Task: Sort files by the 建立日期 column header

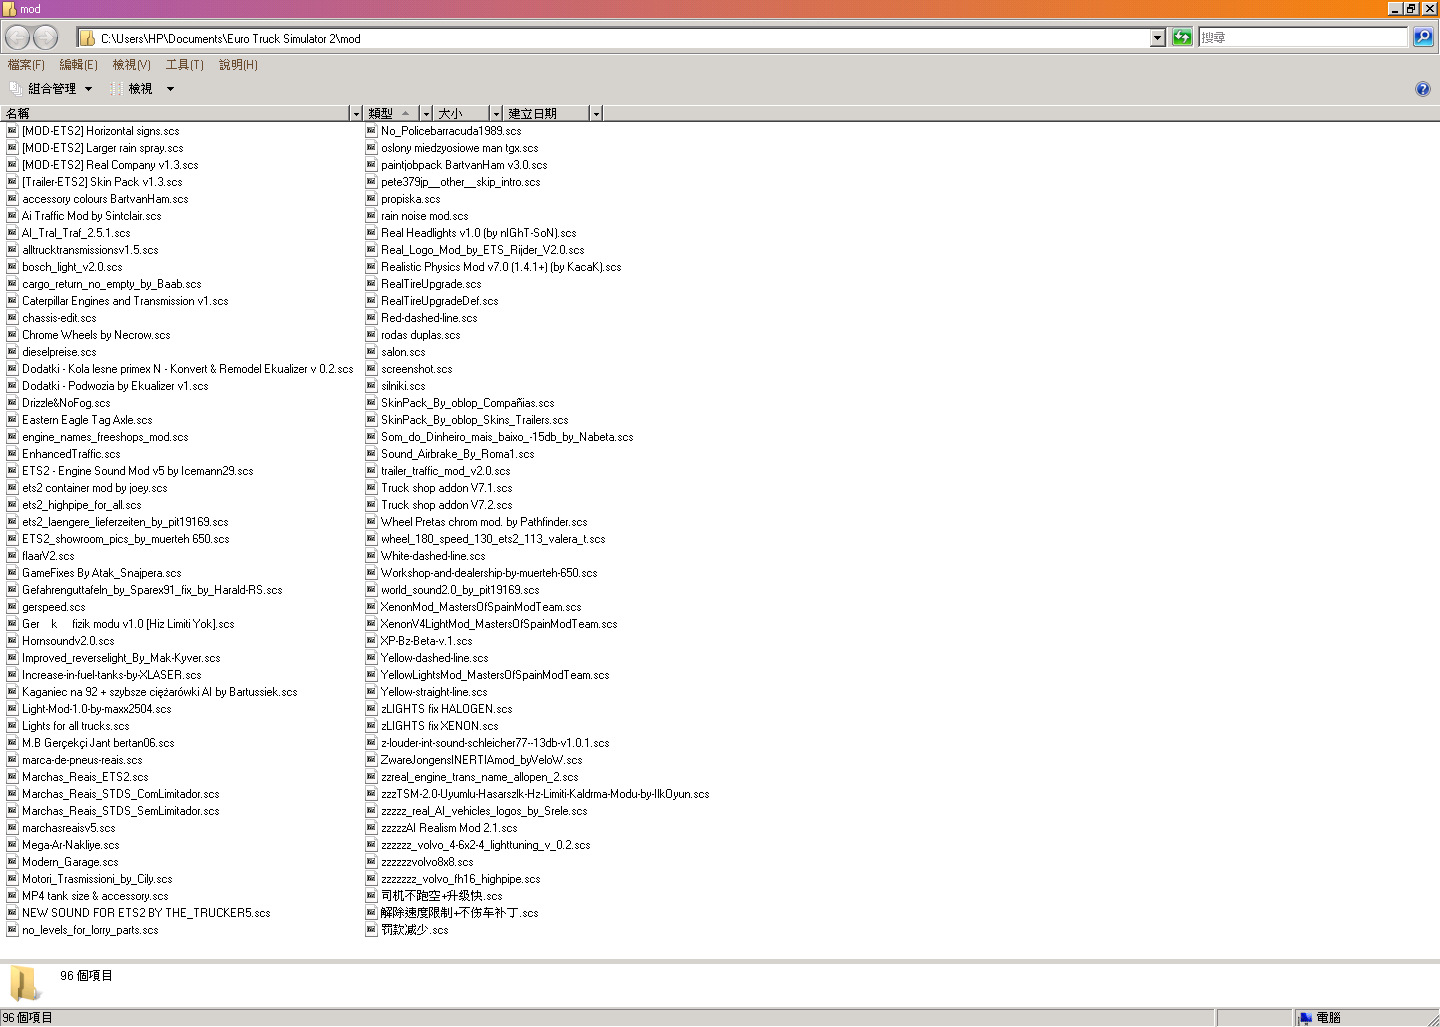Action: point(547,114)
